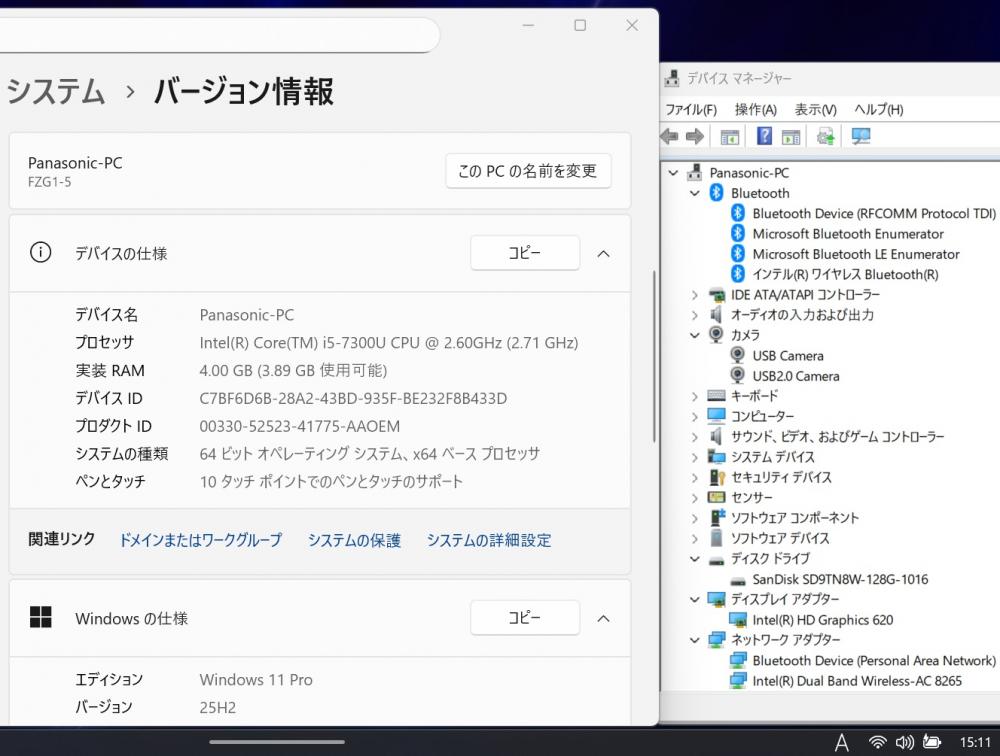Select the USB2.0 Camera device
Image resolution: width=1000 pixels, height=756 pixels.
click(795, 376)
